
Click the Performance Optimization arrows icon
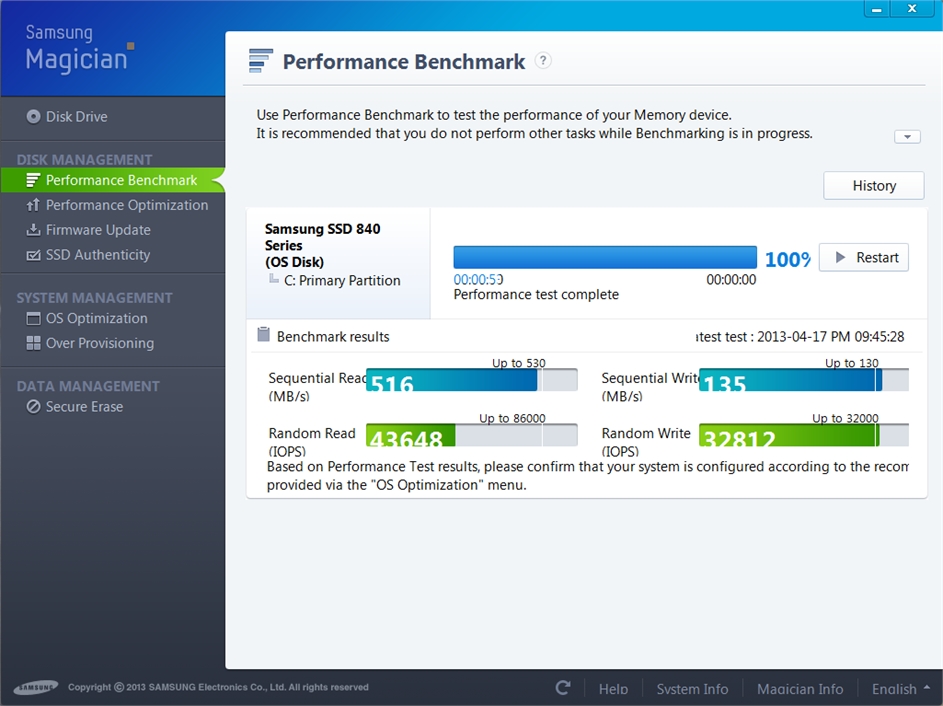[x=33, y=205]
